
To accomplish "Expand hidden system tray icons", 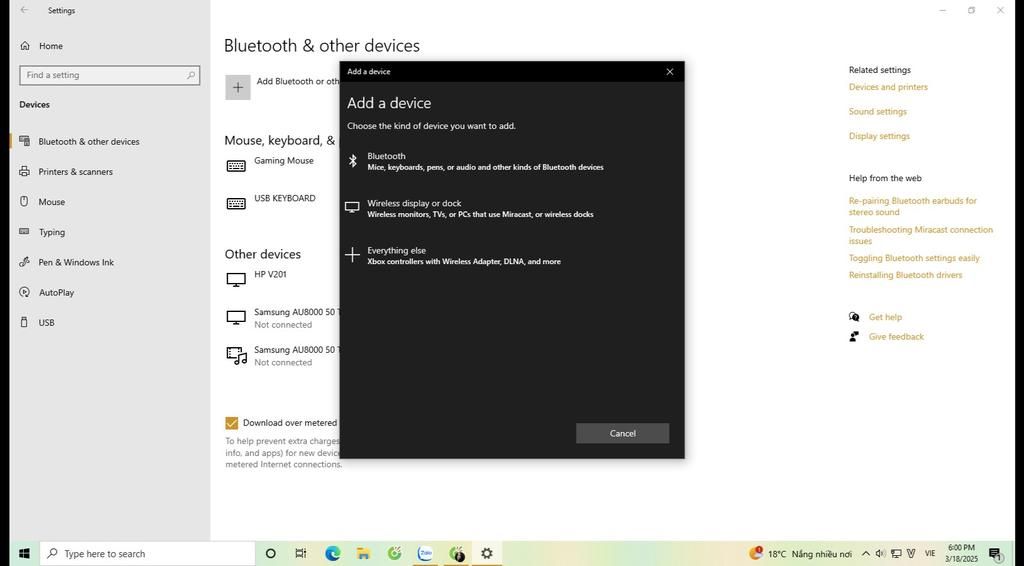I will 865,554.
